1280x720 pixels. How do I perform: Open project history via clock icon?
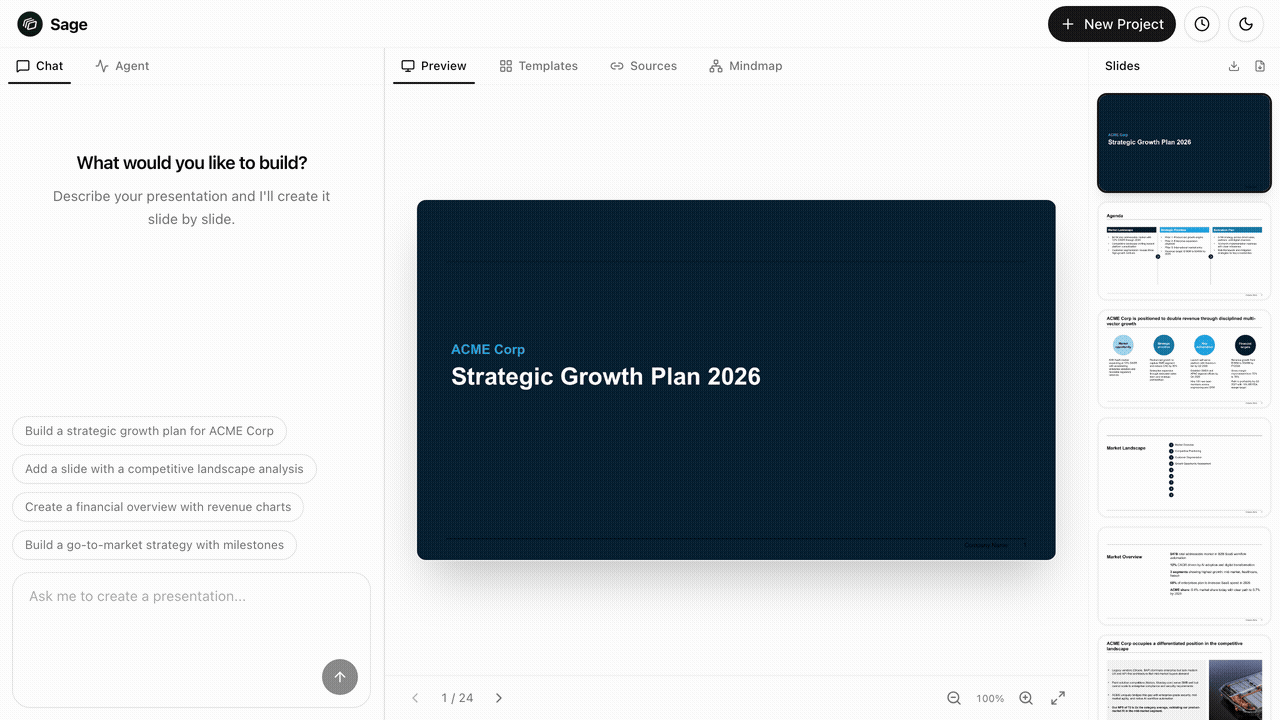pos(1202,24)
